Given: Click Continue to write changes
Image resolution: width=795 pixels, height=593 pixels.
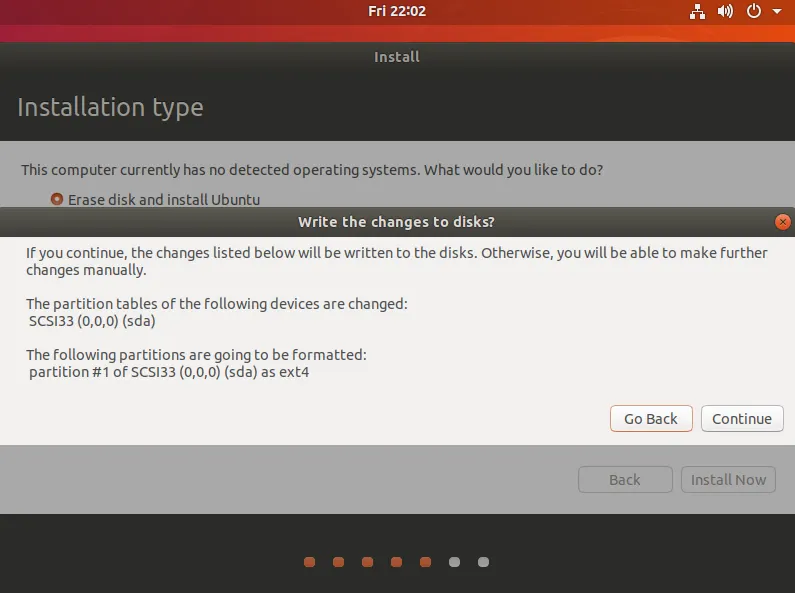Looking at the screenshot, I should coord(742,419).
